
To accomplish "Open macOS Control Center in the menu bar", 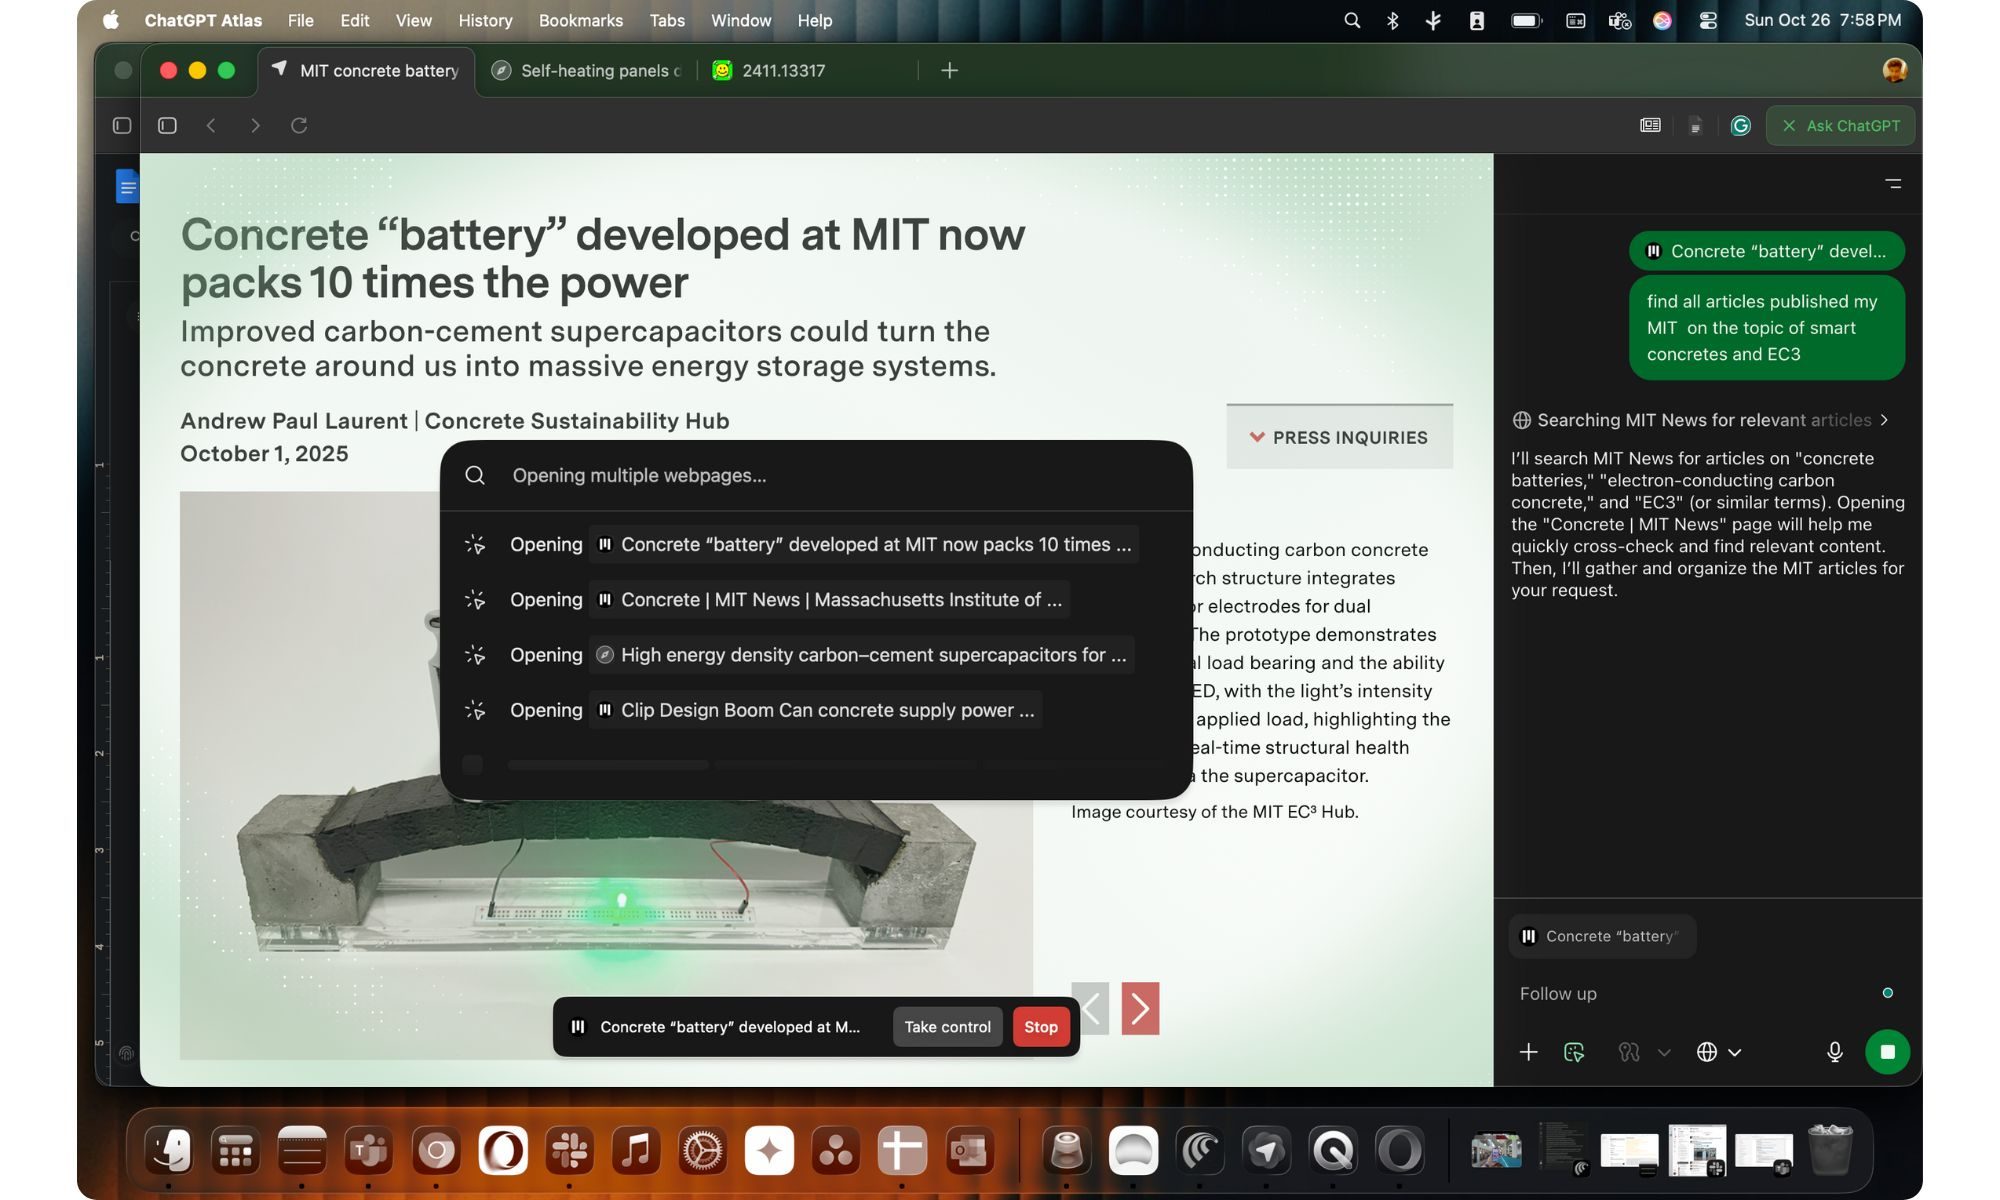I will (x=1708, y=20).
